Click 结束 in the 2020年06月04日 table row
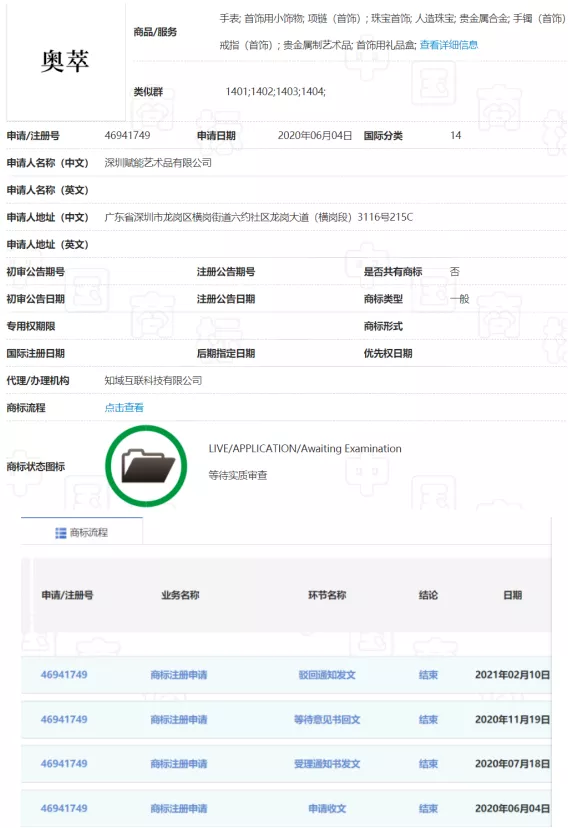The width and height of the screenshot is (568, 828). pyautogui.click(x=428, y=809)
